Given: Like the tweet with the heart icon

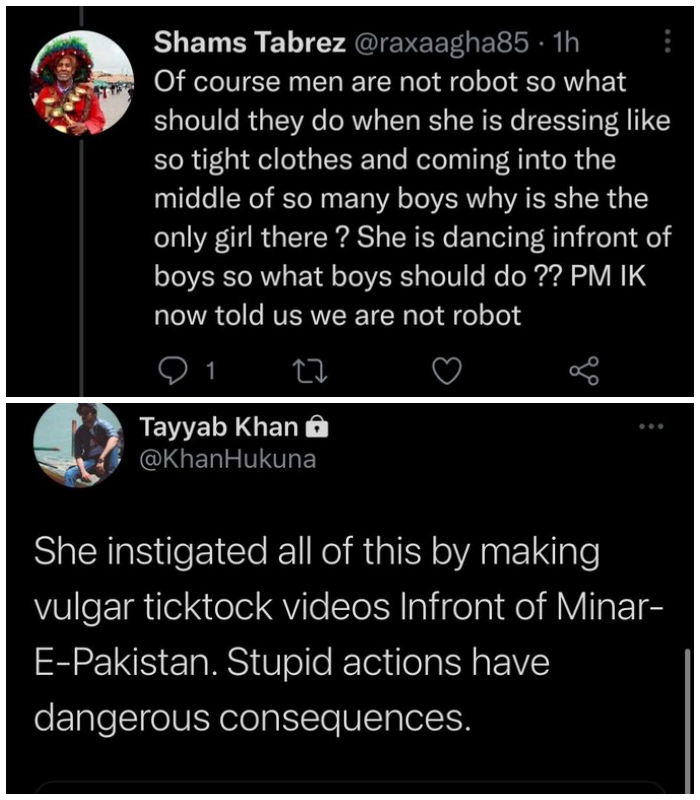Looking at the screenshot, I should coord(446,372).
